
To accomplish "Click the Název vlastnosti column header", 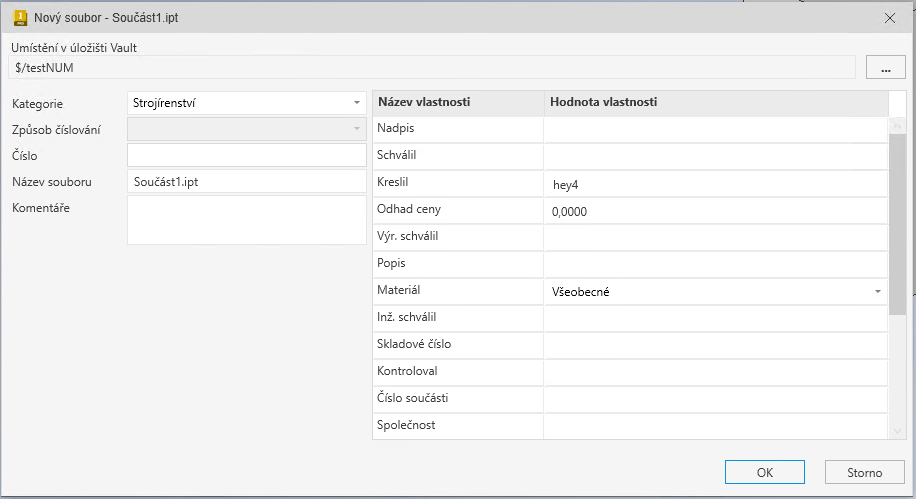I will [458, 103].
